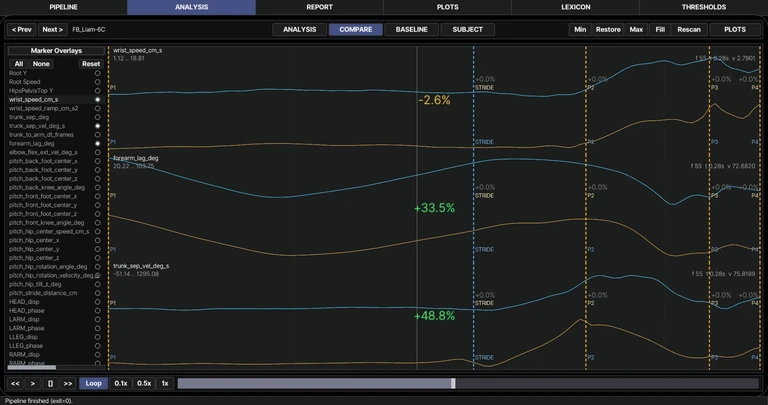Click the +33.5% forearm lag difference label

(x=434, y=208)
